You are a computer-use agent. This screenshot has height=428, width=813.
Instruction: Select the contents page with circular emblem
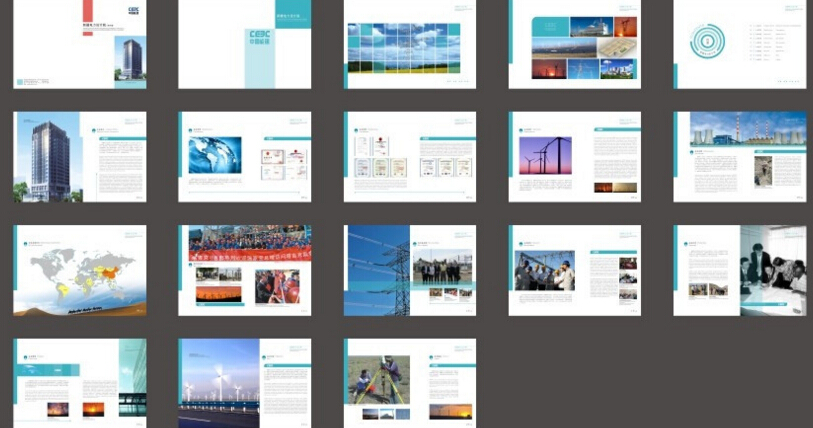click(740, 44)
